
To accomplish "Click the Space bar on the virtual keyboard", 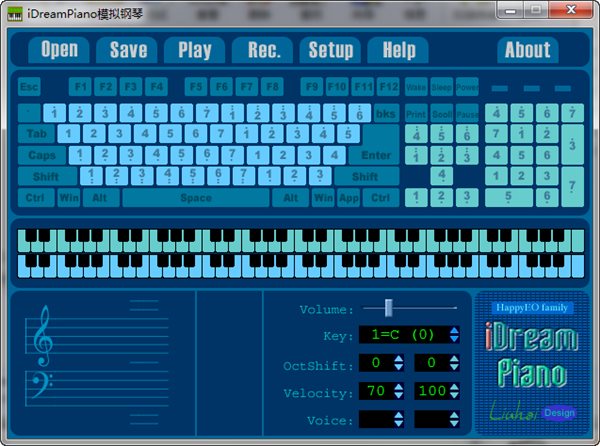I will tap(196, 198).
